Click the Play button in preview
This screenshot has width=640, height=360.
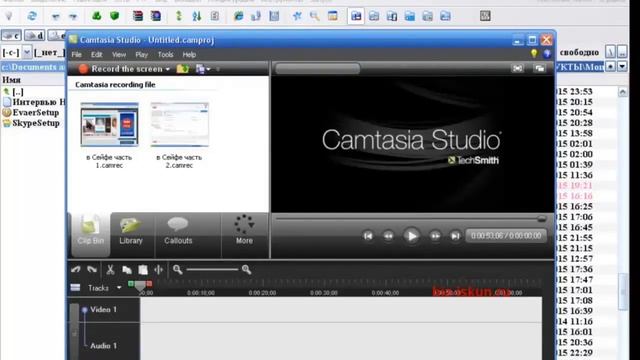(411, 236)
